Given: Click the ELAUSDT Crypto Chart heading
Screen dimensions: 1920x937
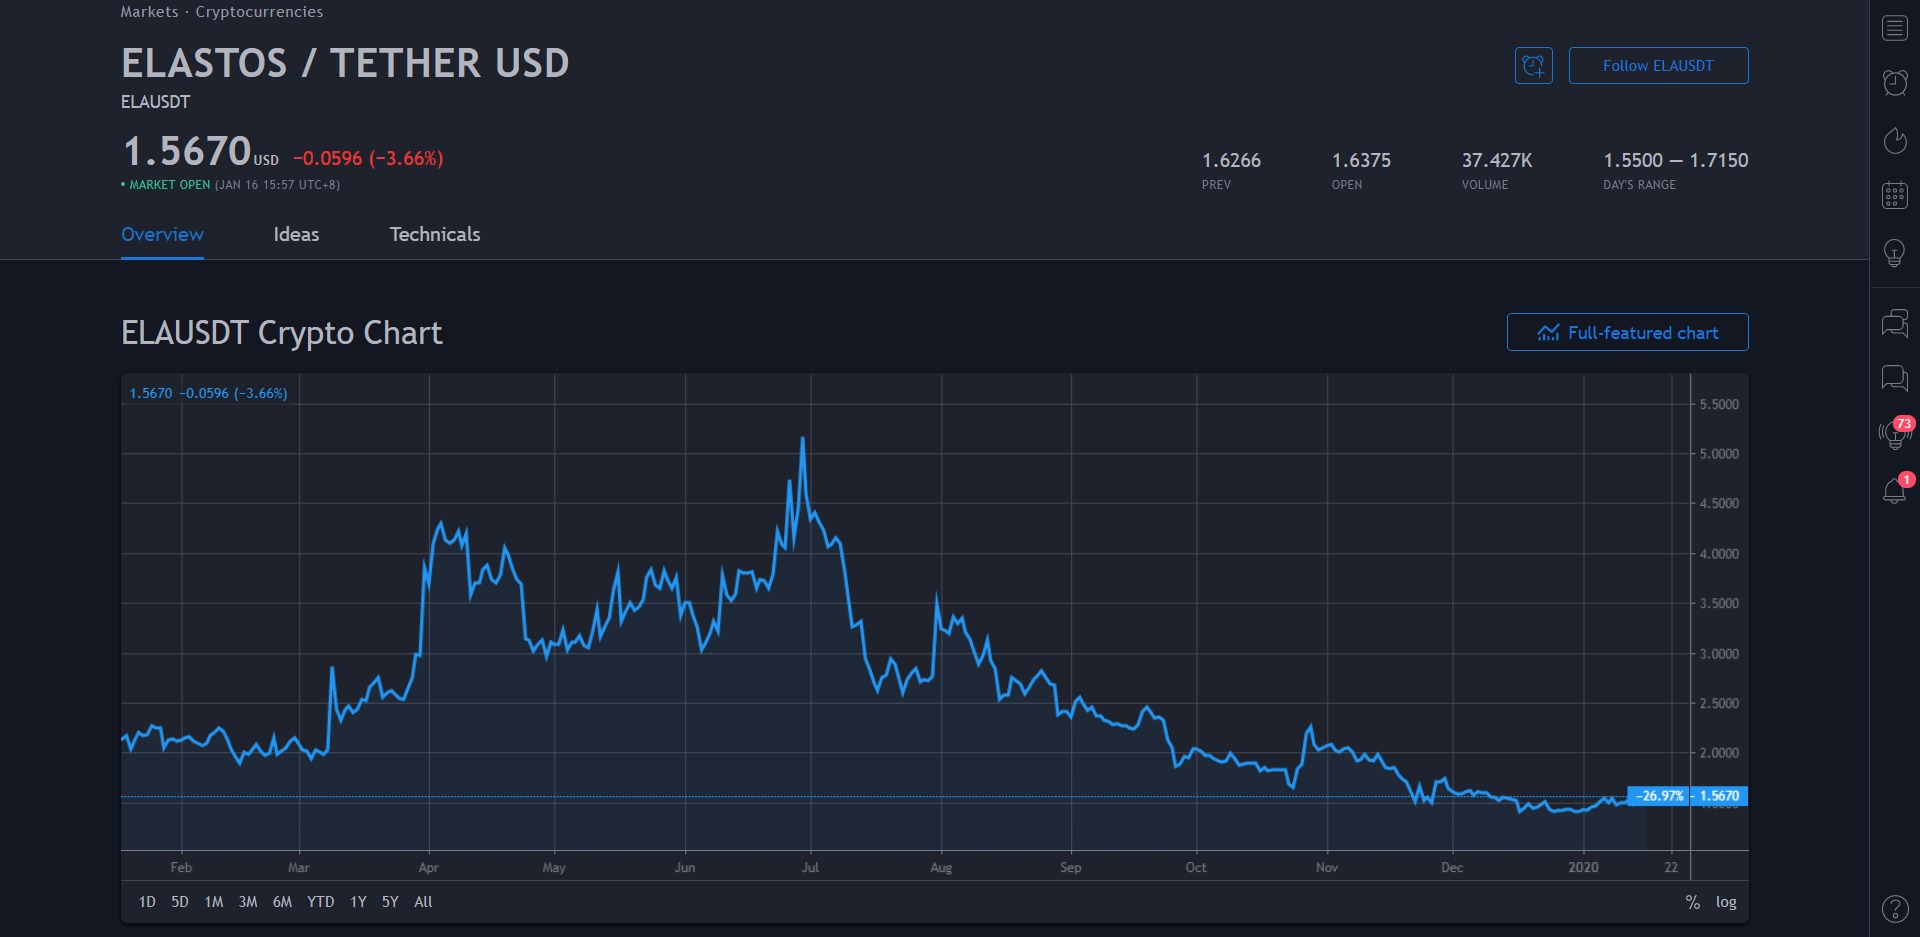Looking at the screenshot, I should [x=281, y=332].
